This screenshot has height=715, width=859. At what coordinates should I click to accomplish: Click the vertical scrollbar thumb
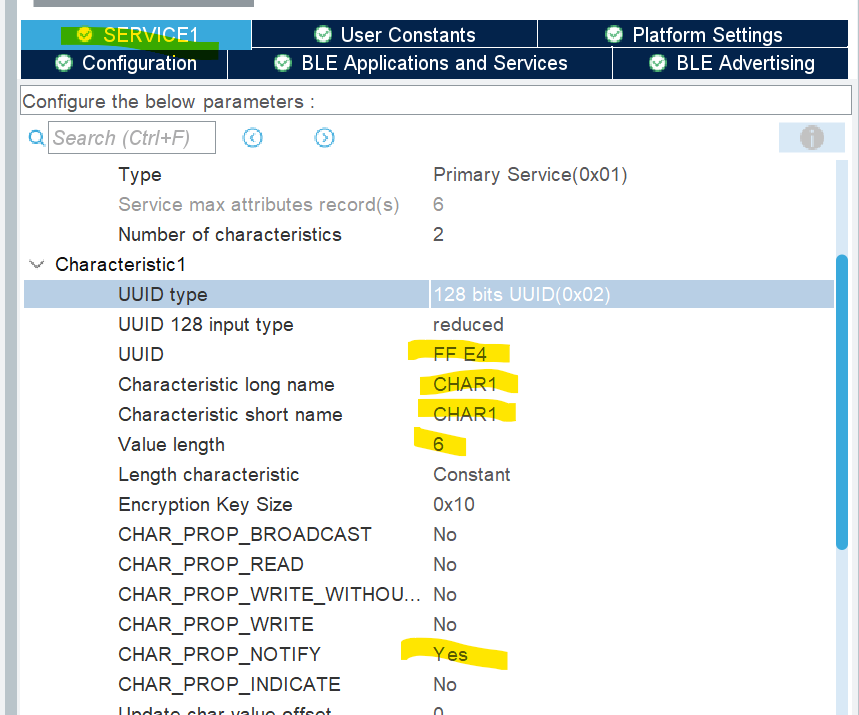[841, 402]
